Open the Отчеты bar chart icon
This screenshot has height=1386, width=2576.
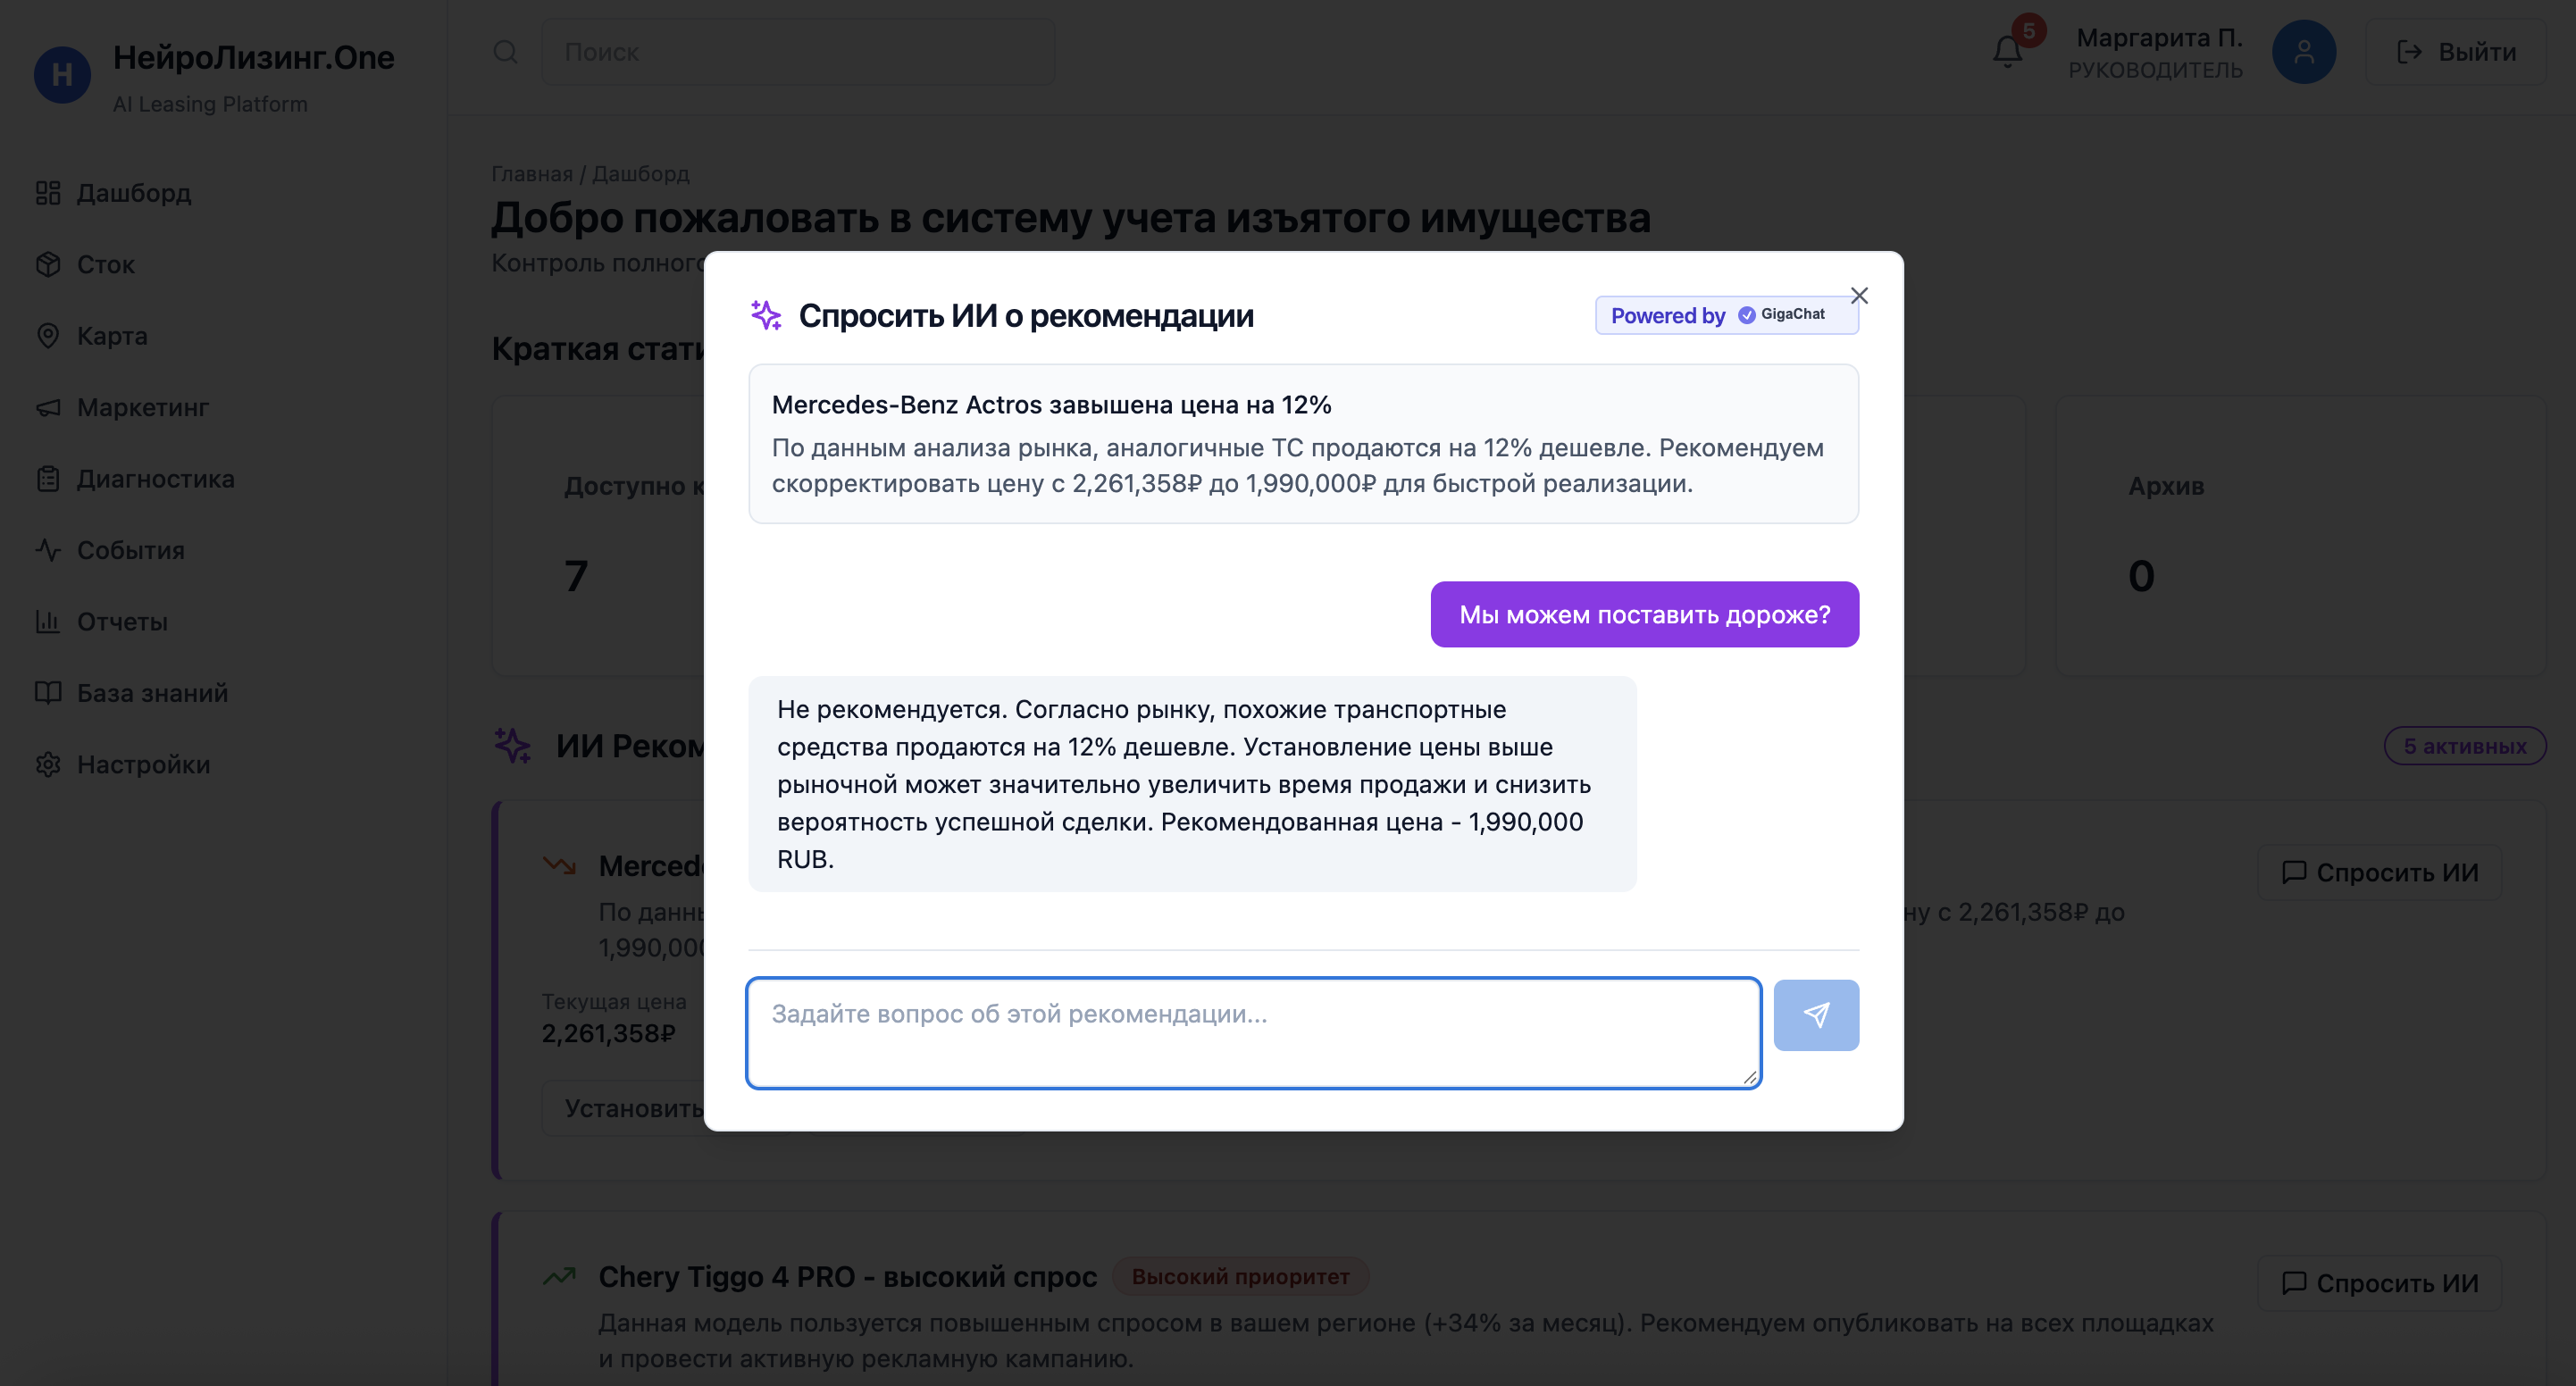pyautogui.click(x=49, y=621)
